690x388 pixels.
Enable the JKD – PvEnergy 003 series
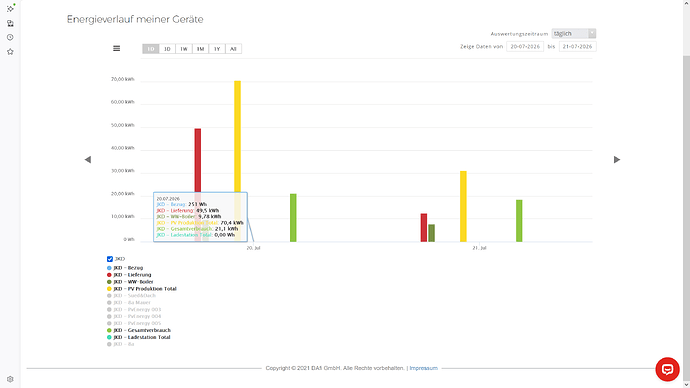pos(134,309)
